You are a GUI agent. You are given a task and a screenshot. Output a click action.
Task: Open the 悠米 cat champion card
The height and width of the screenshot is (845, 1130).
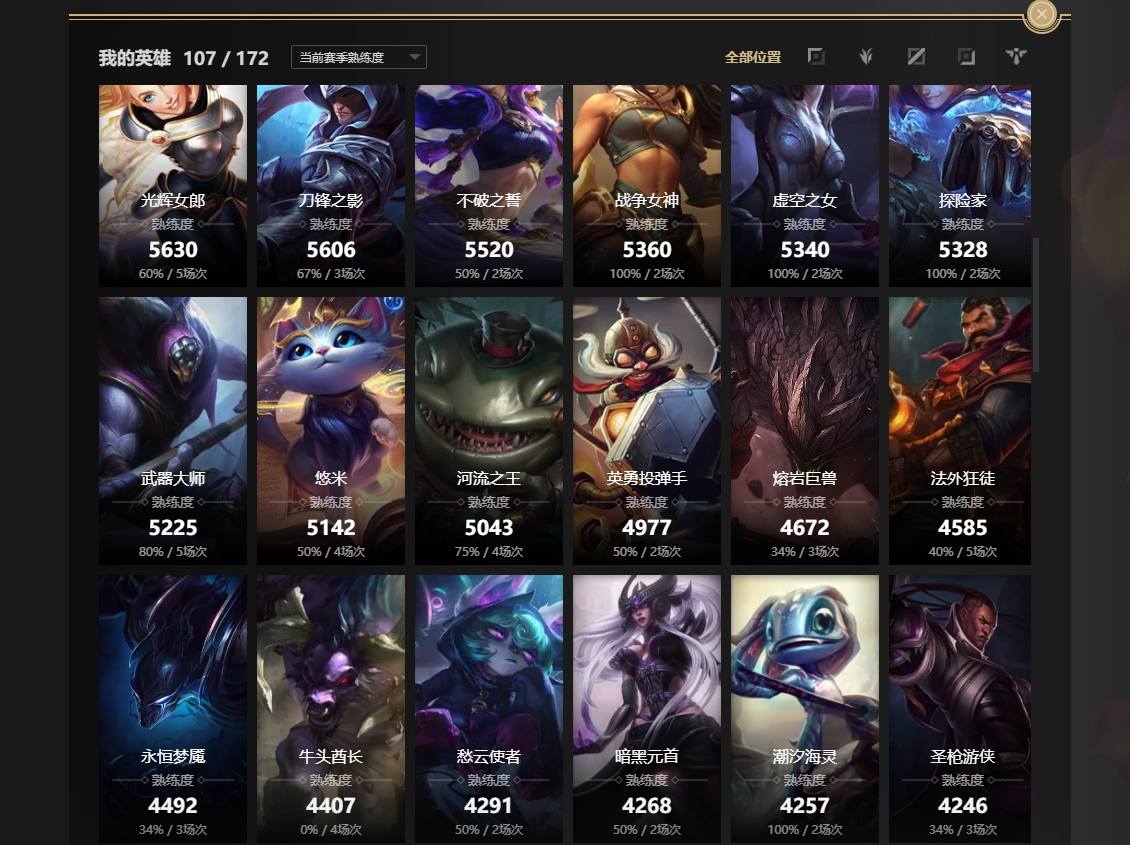[x=331, y=431]
